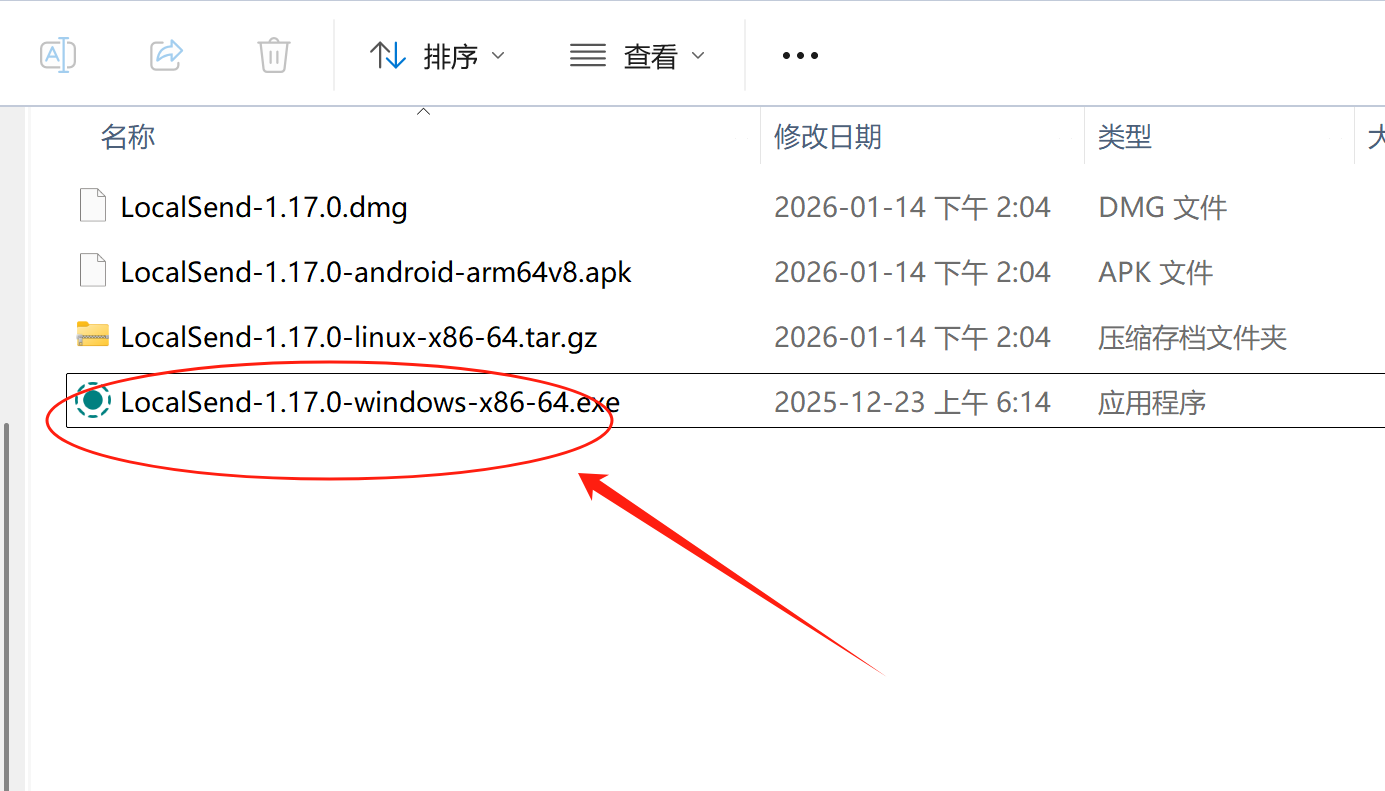This screenshot has width=1385, height=791.
Task: Open the 查看 view dropdown
Action: (637, 56)
